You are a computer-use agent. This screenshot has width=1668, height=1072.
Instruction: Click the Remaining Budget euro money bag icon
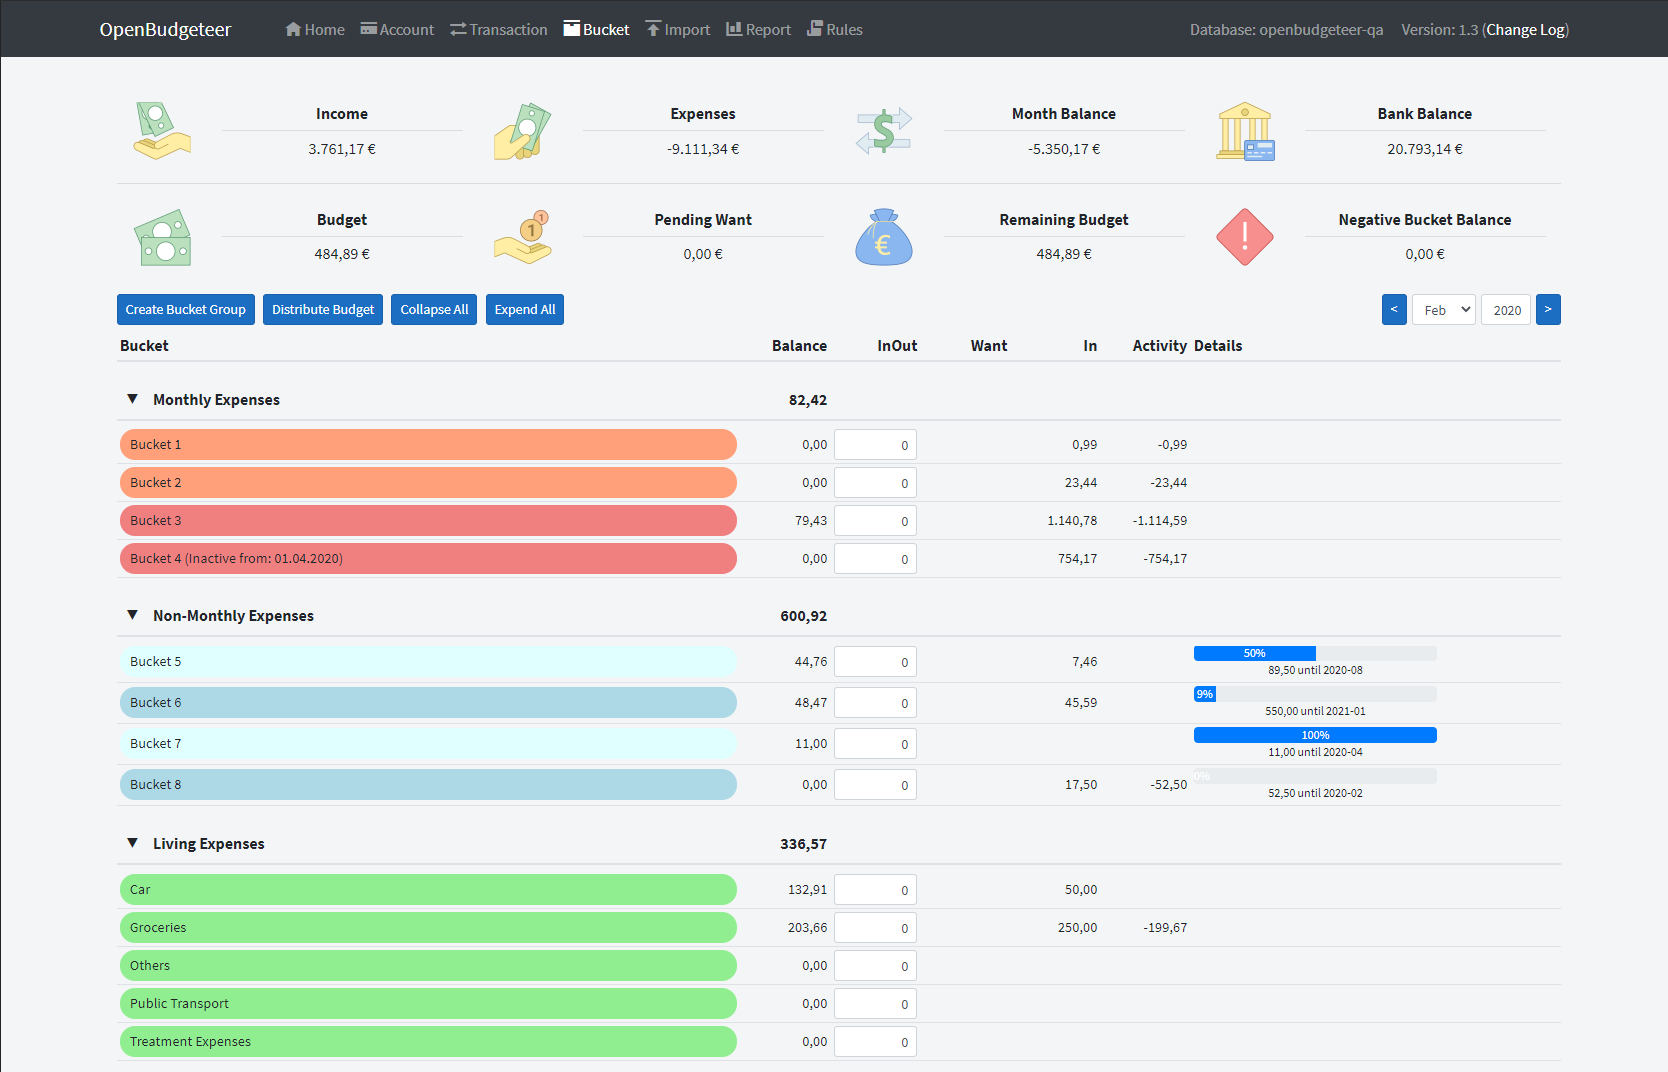883,237
